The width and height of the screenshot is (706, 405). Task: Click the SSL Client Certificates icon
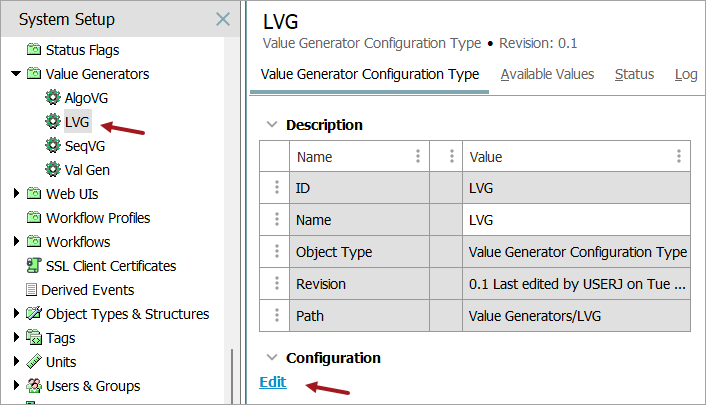[x=34, y=265]
